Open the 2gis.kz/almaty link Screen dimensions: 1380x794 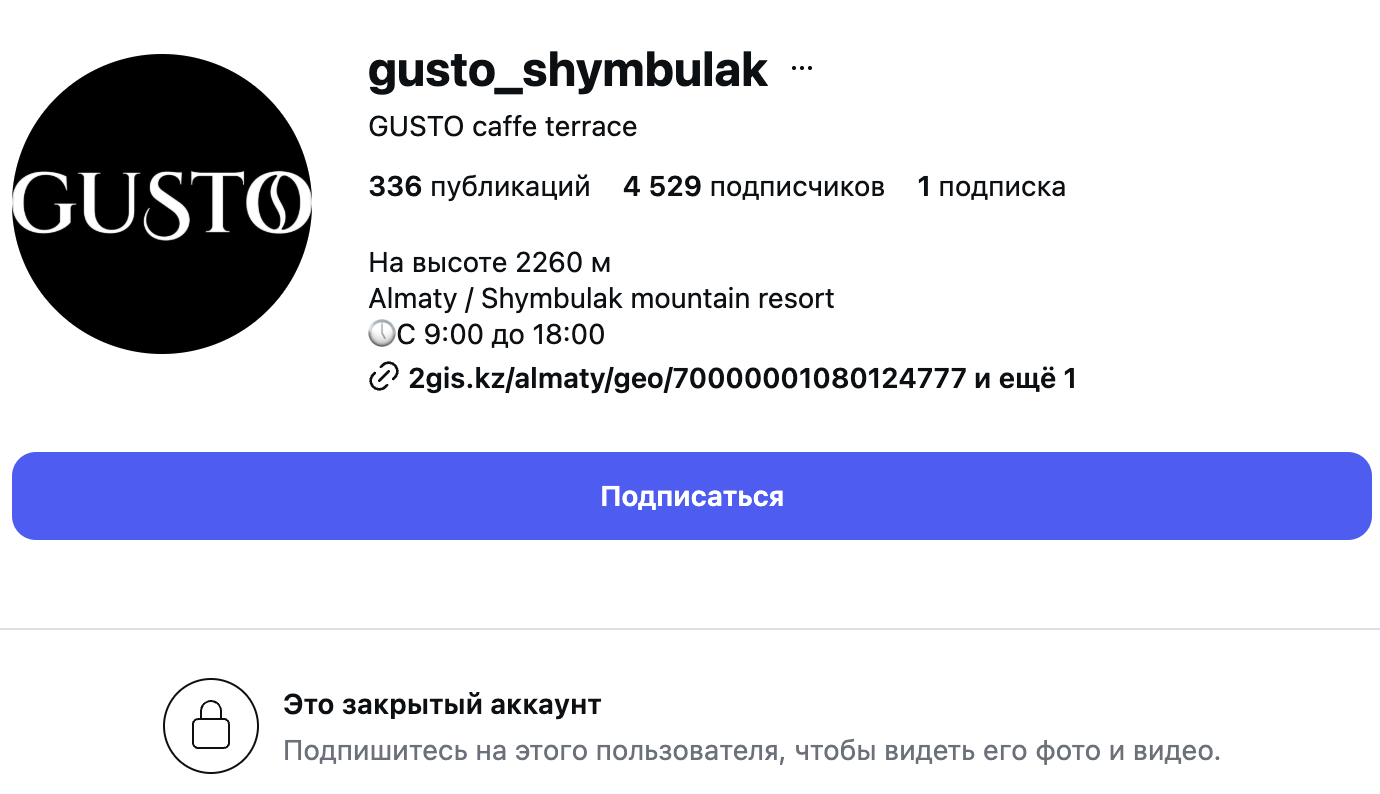pos(687,379)
